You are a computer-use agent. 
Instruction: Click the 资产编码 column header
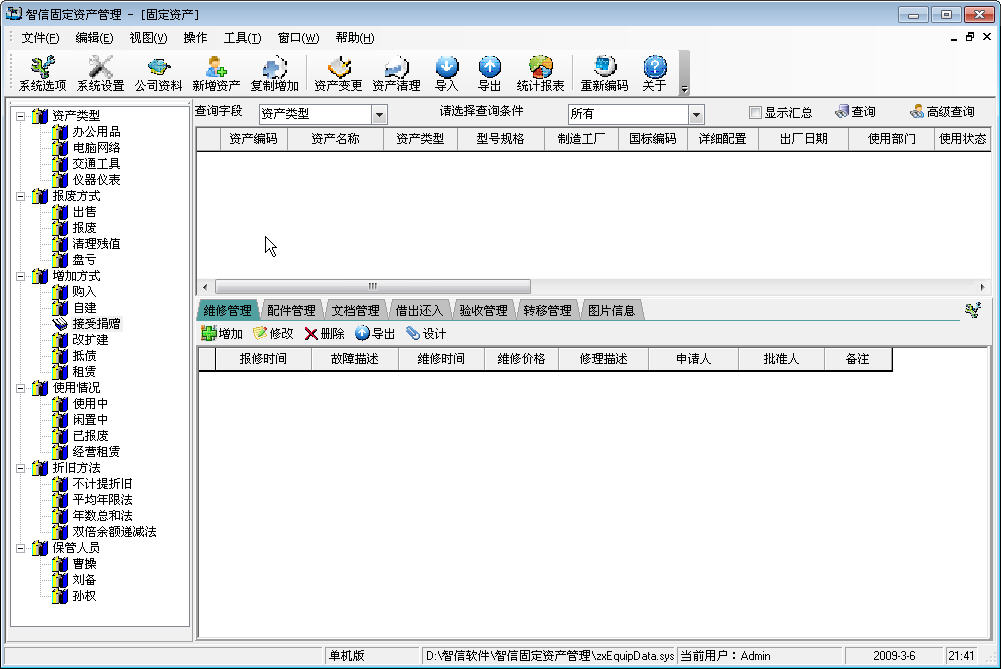253,139
